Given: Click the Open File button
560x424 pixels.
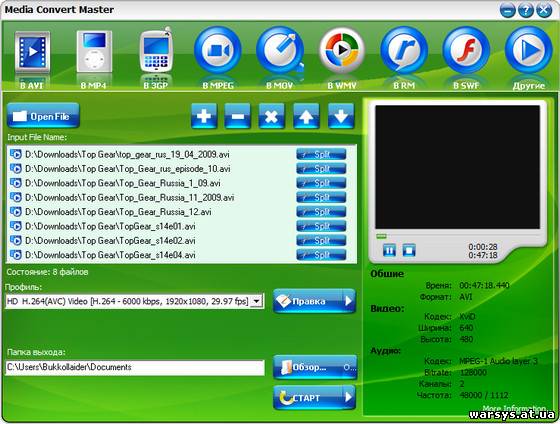Looking at the screenshot, I should (43, 116).
